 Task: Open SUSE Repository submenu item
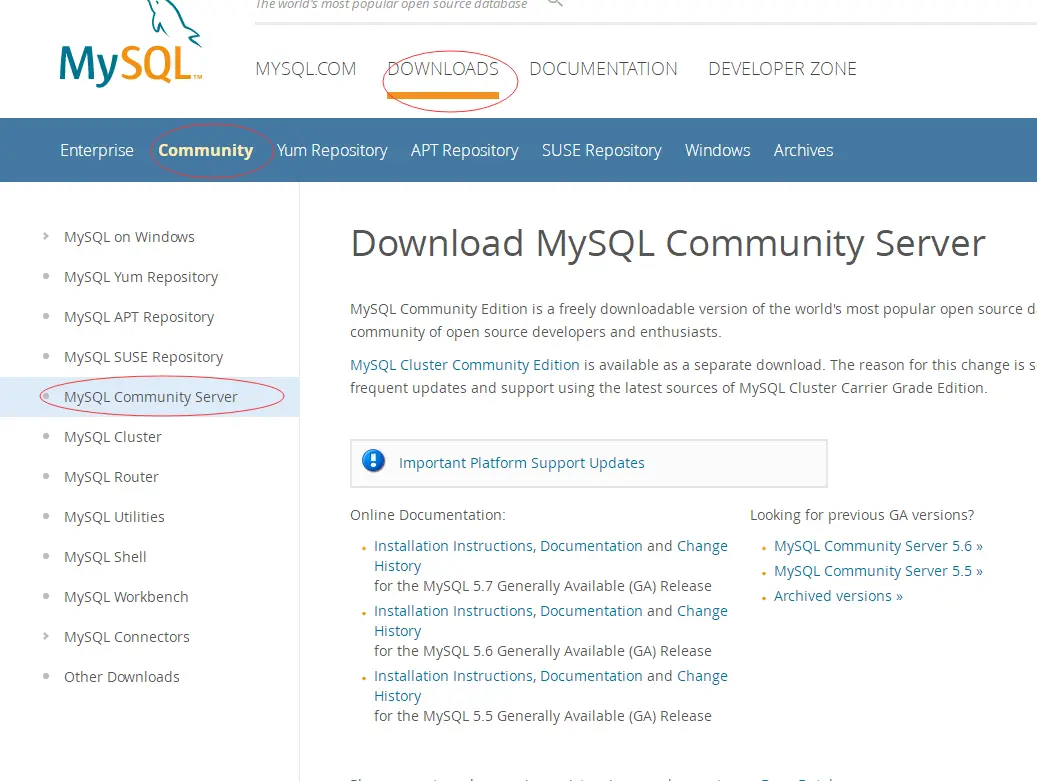point(602,151)
